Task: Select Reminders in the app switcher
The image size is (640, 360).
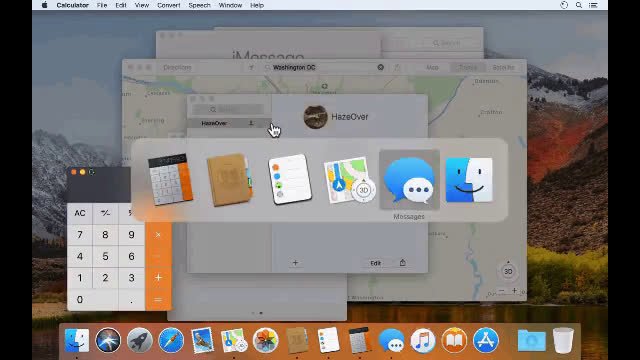Action: point(290,180)
